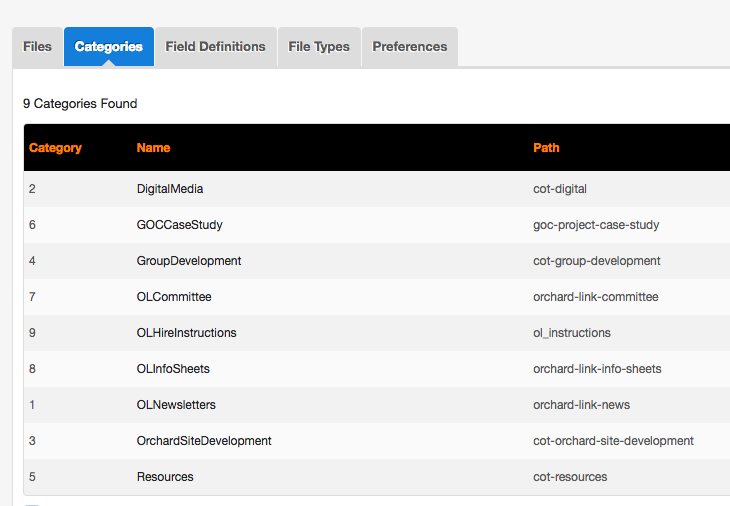
Task: Click the GroupDevelopment category name
Action: pos(189,261)
